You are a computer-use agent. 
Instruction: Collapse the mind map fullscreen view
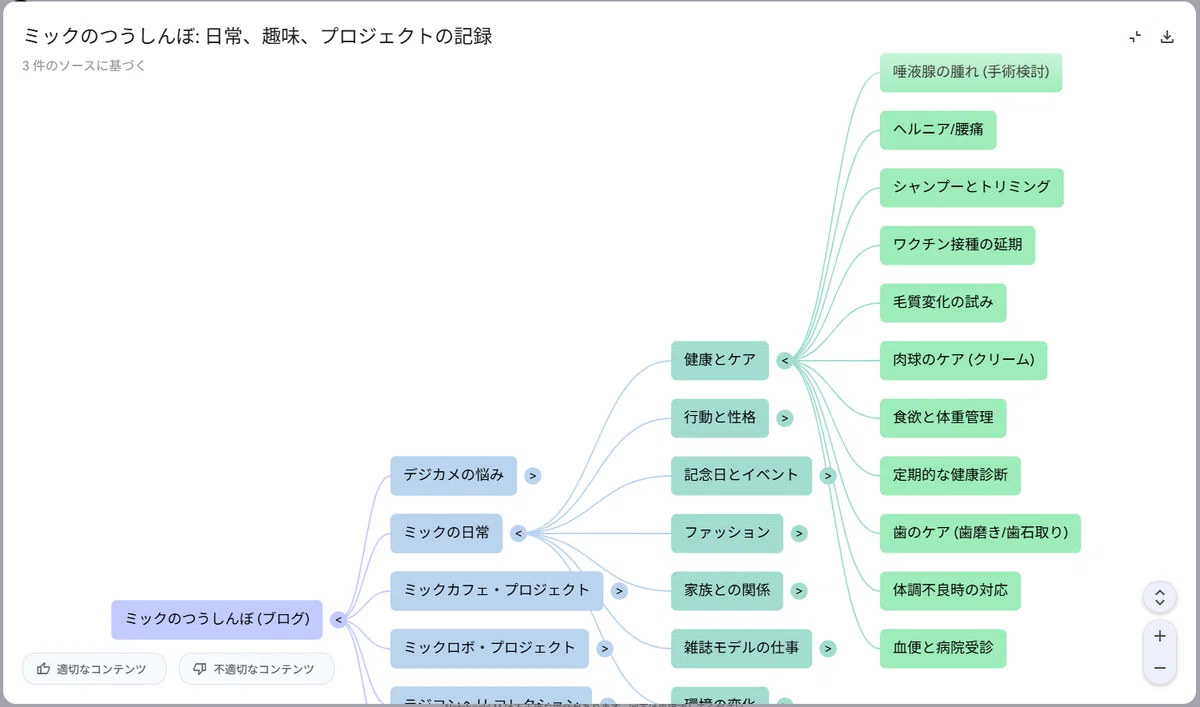pyautogui.click(x=1135, y=37)
